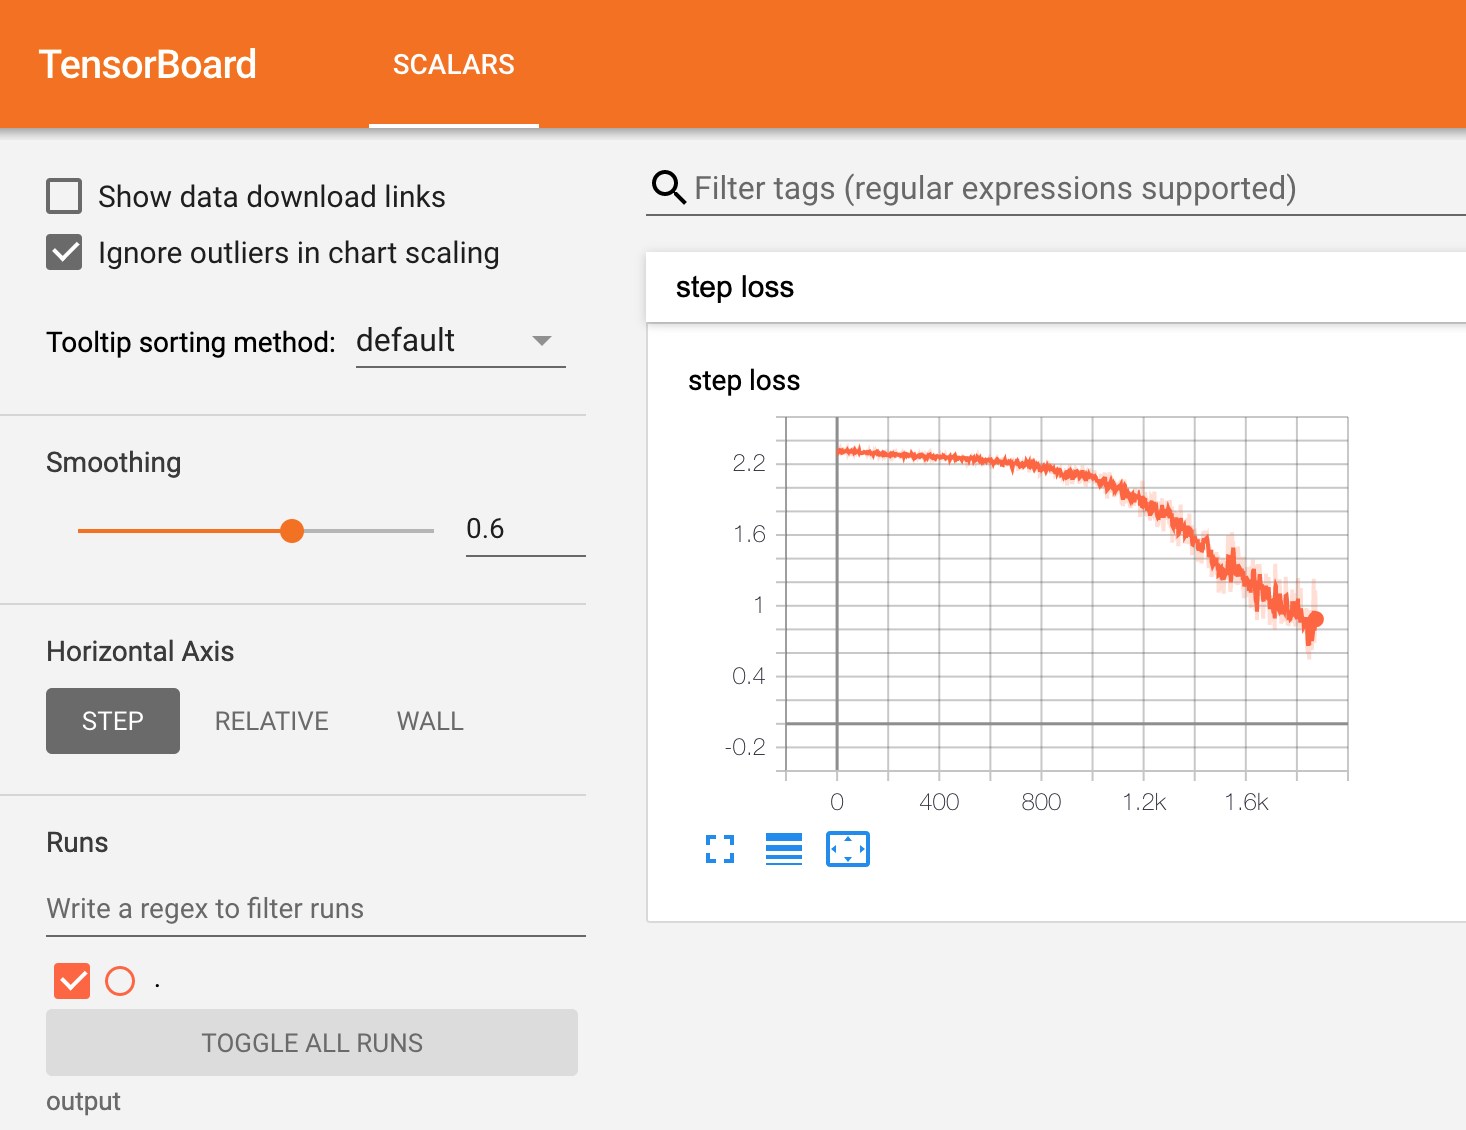Open the Tooltip sorting method dropdown

[460, 341]
